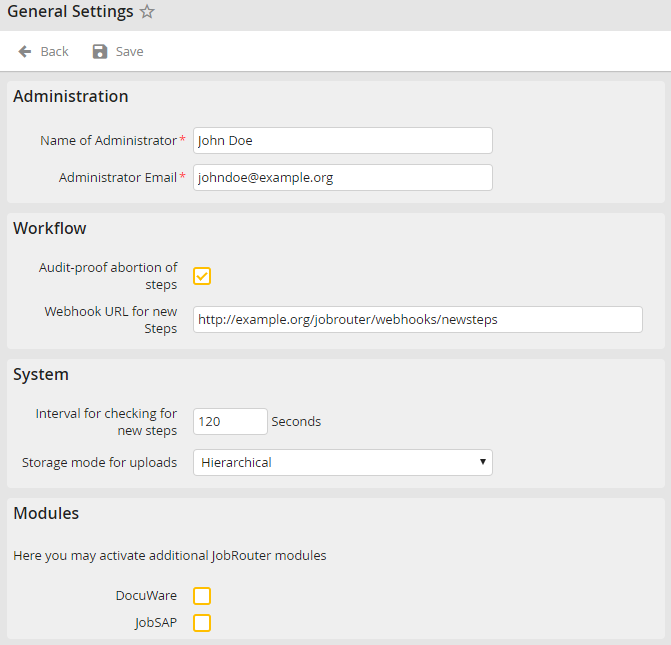This screenshot has width=671, height=645.
Task: Click the 'Name of Administrator' label
Action: [108, 140]
